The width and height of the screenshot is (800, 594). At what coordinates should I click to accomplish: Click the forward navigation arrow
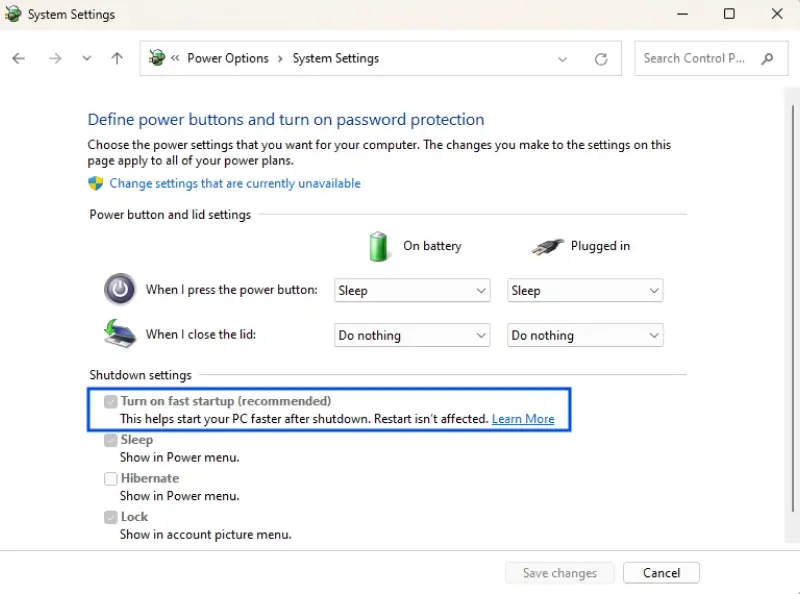tap(55, 58)
